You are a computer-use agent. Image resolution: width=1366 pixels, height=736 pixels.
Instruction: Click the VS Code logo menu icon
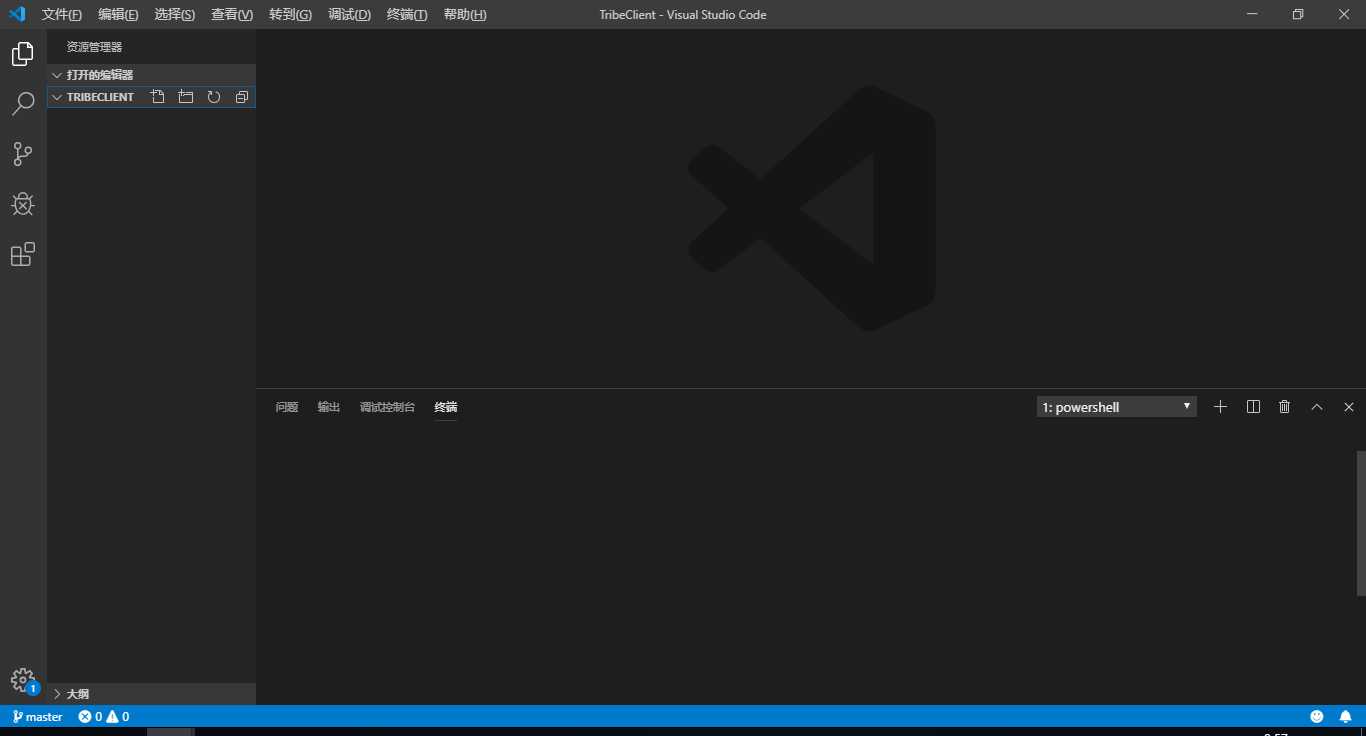[x=16, y=14]
